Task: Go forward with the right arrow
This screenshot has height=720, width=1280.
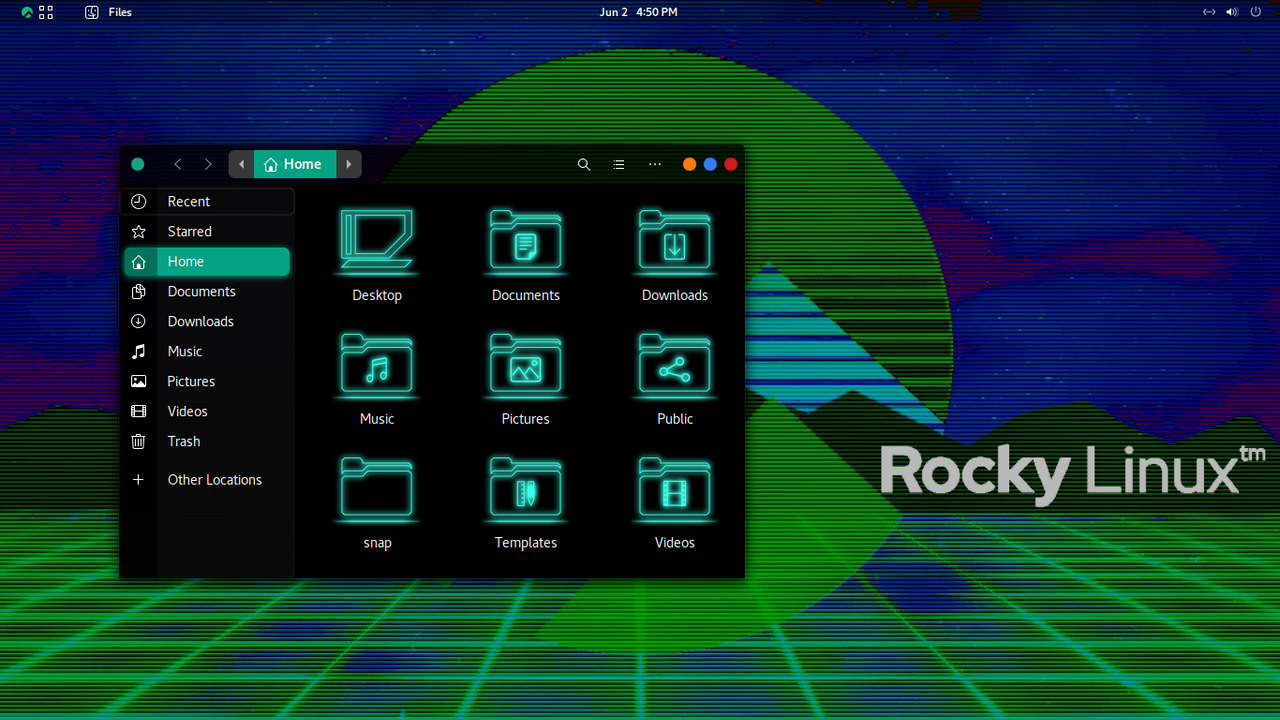Action: (208, 164)
